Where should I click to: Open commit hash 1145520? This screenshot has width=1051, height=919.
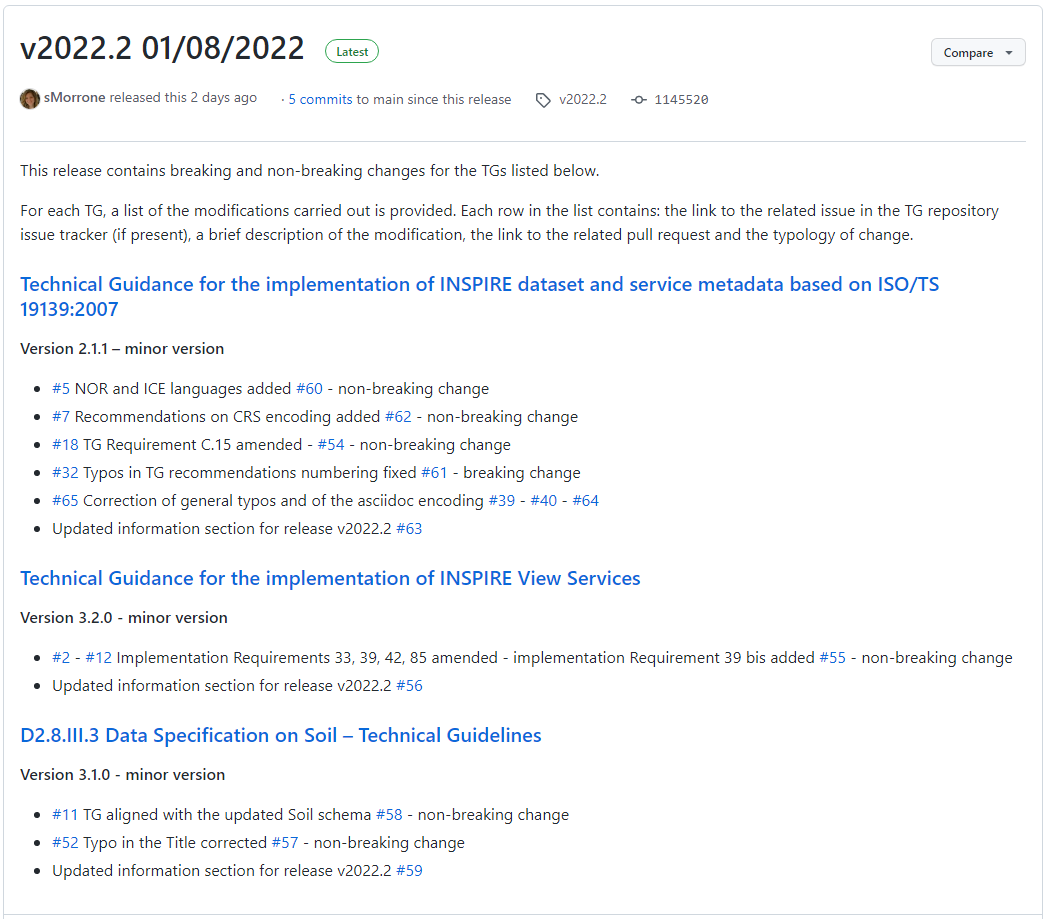tap(681, 100)
